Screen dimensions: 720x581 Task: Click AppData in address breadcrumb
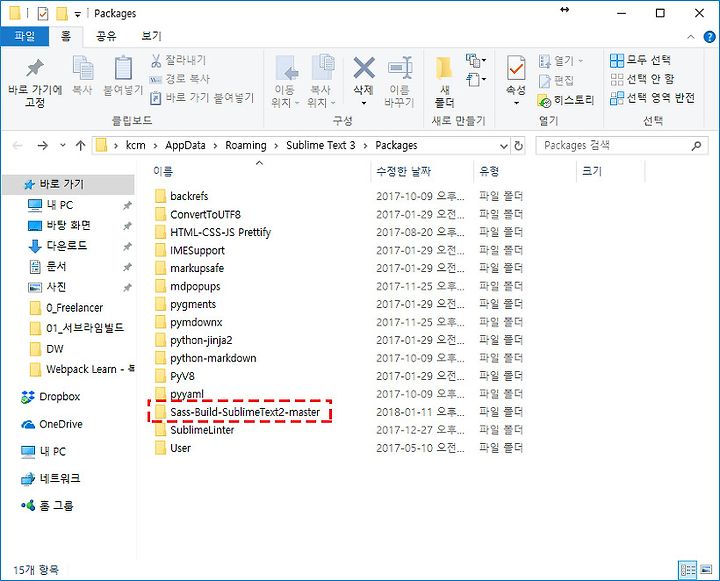click(185, 145)
